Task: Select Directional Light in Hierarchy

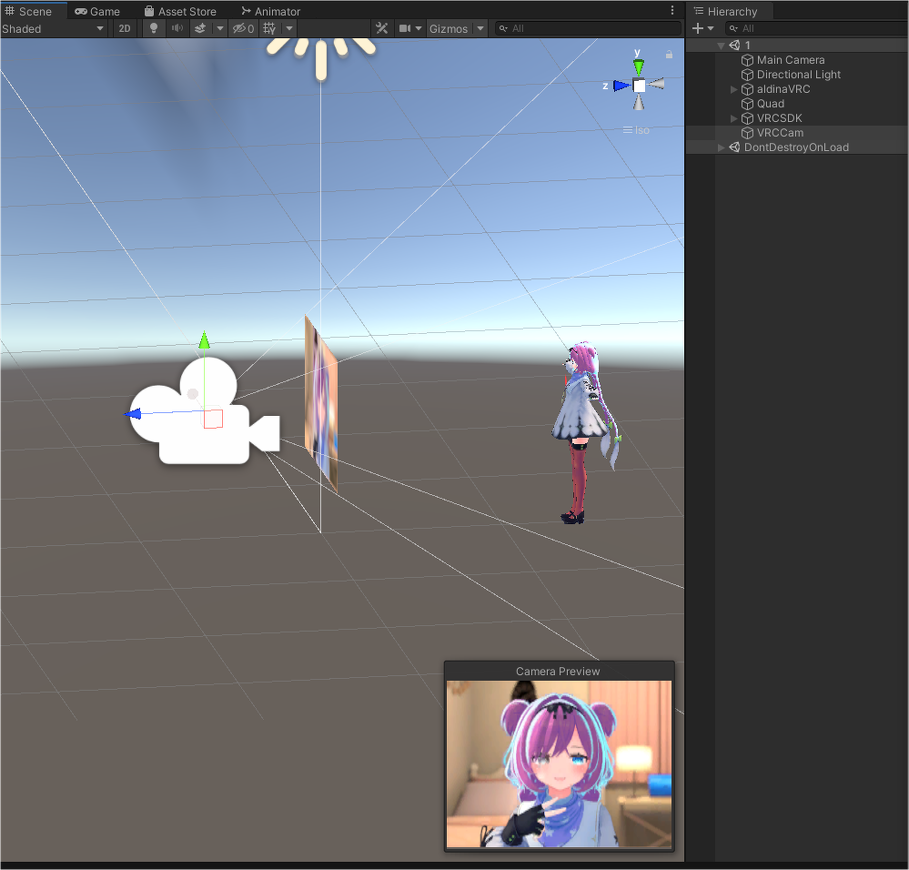Action: click(798, 74)
